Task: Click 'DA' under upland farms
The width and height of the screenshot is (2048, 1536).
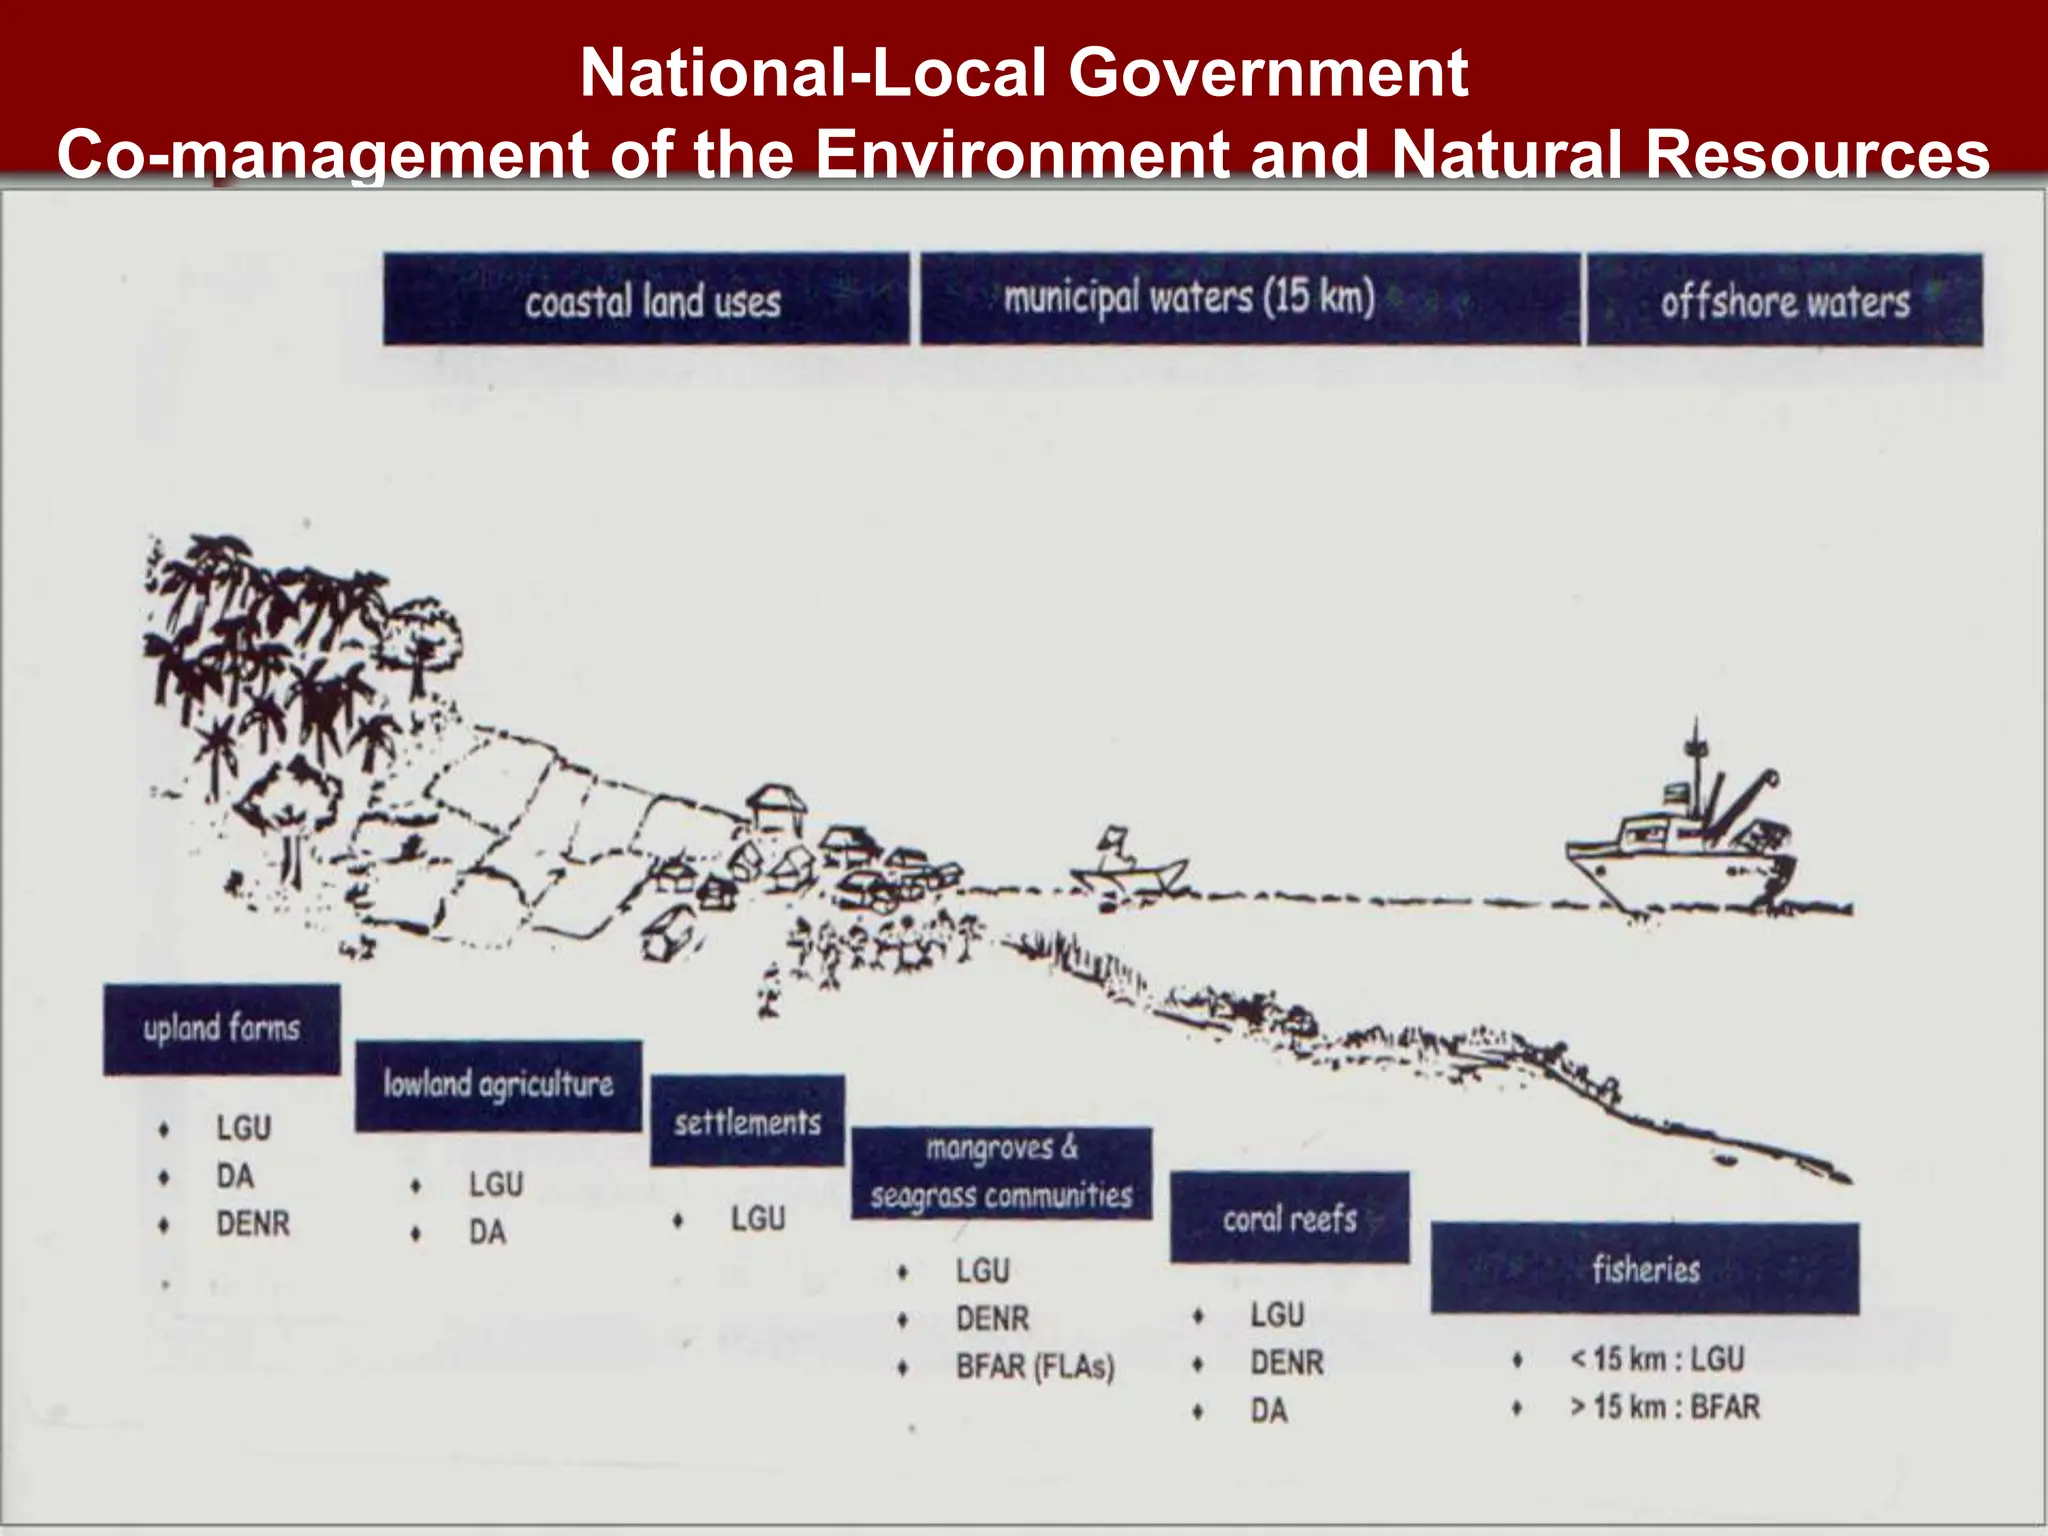Action: (x=235, y=1176)
